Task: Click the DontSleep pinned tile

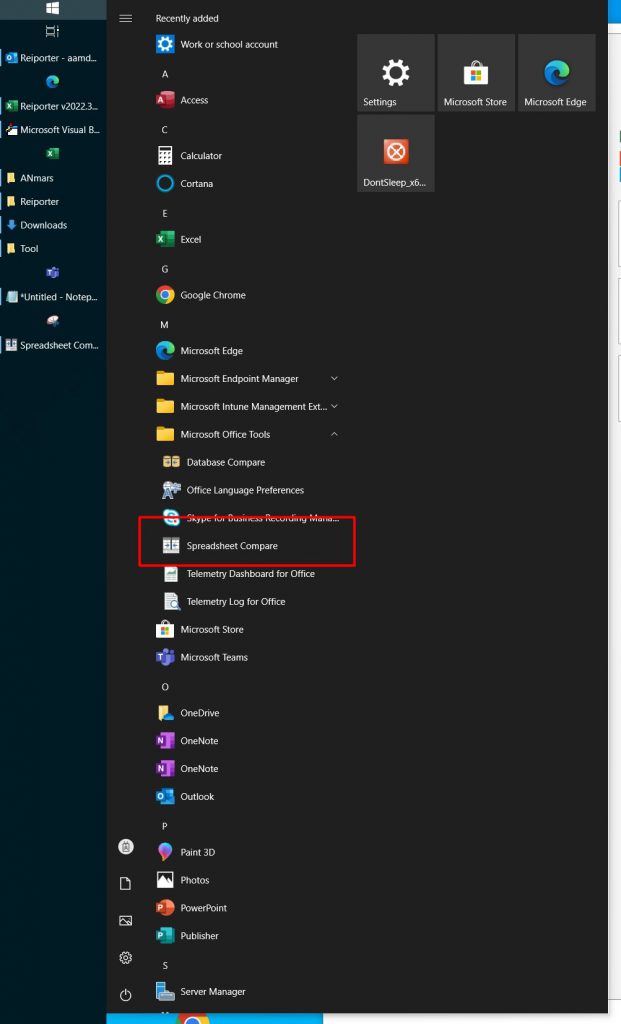Action: point(396,153)
